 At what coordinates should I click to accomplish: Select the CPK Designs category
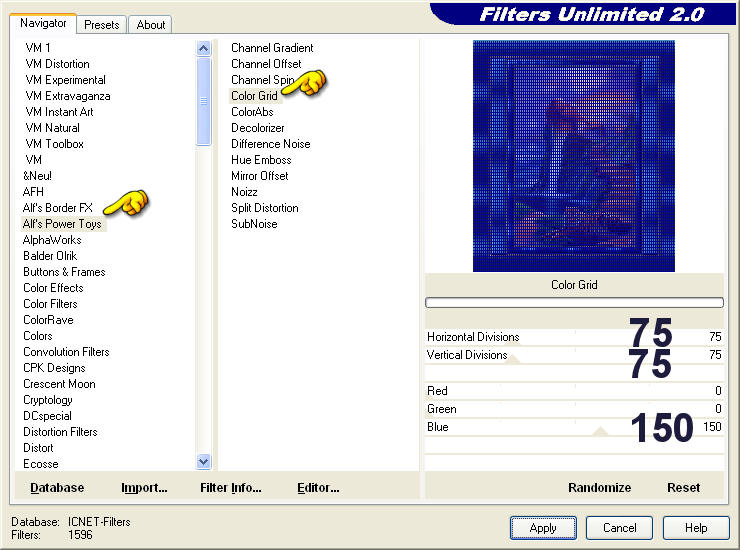click(x=54, y=368)
